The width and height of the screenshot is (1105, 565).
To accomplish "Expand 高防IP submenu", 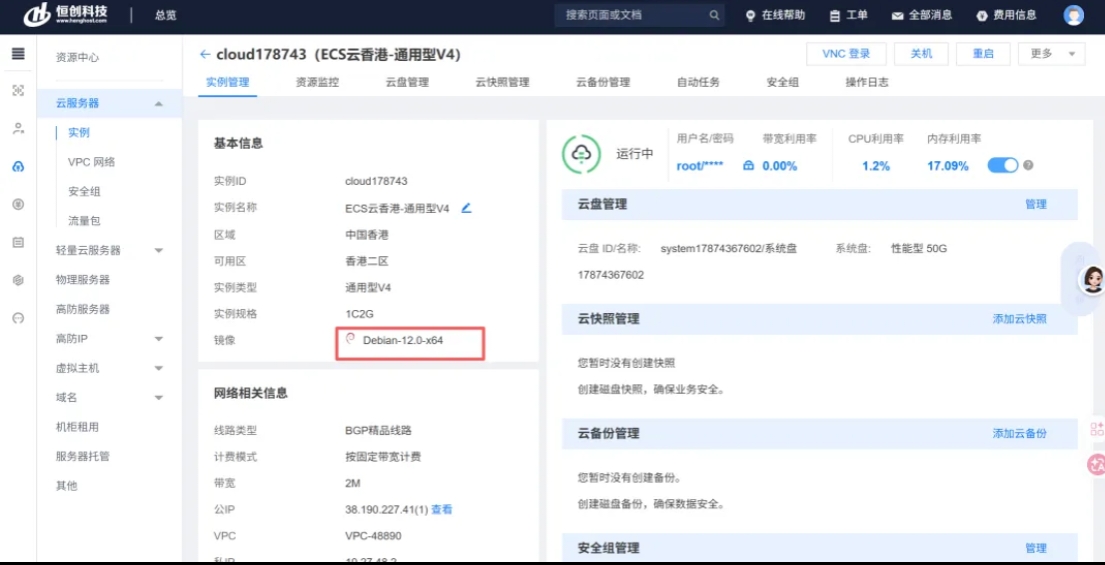I will pyautogui.click(x=159, y=339).
